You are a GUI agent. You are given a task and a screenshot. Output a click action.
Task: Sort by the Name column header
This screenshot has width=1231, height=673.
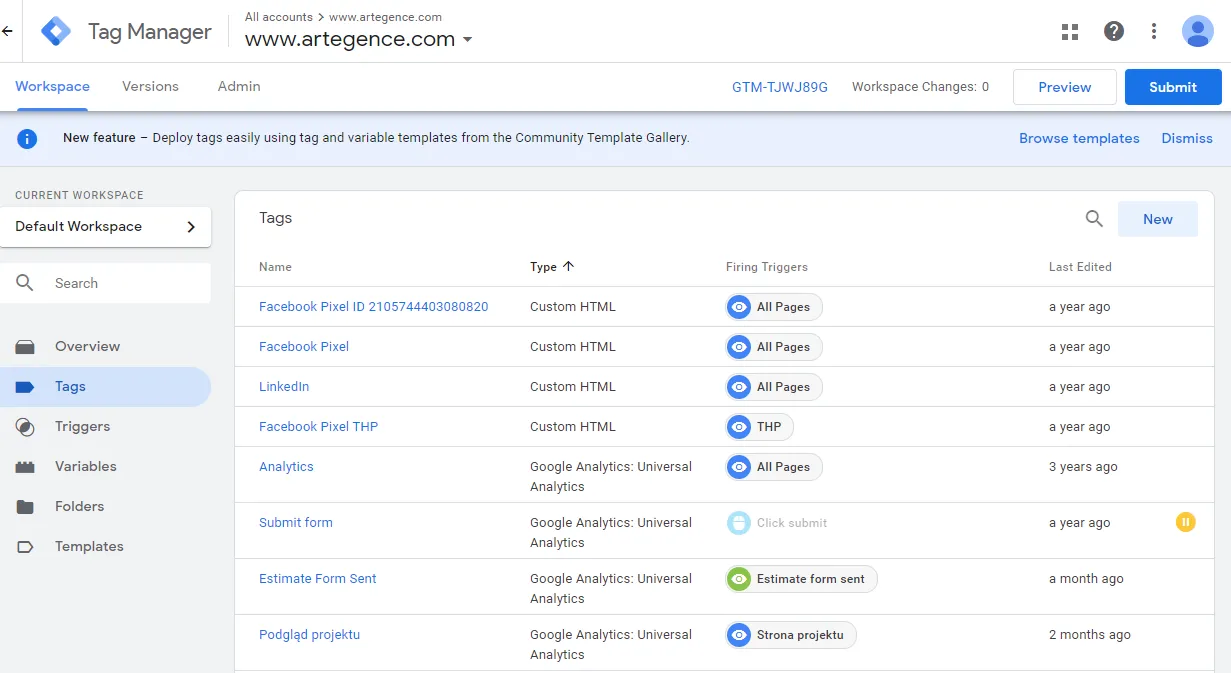click(x=275, y=267)
